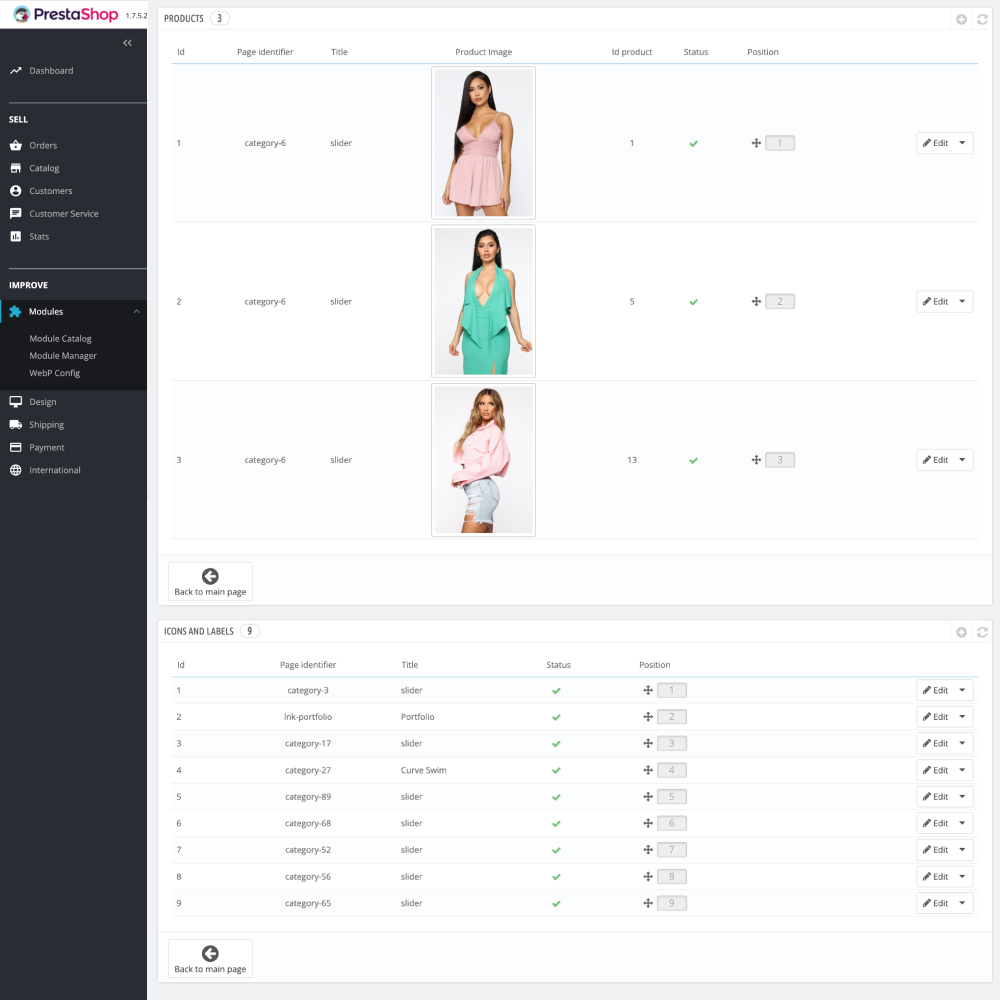Add a new entry in Icons and Labels panel
This screenshot has height=1000, width=1000.
point(962,631)
